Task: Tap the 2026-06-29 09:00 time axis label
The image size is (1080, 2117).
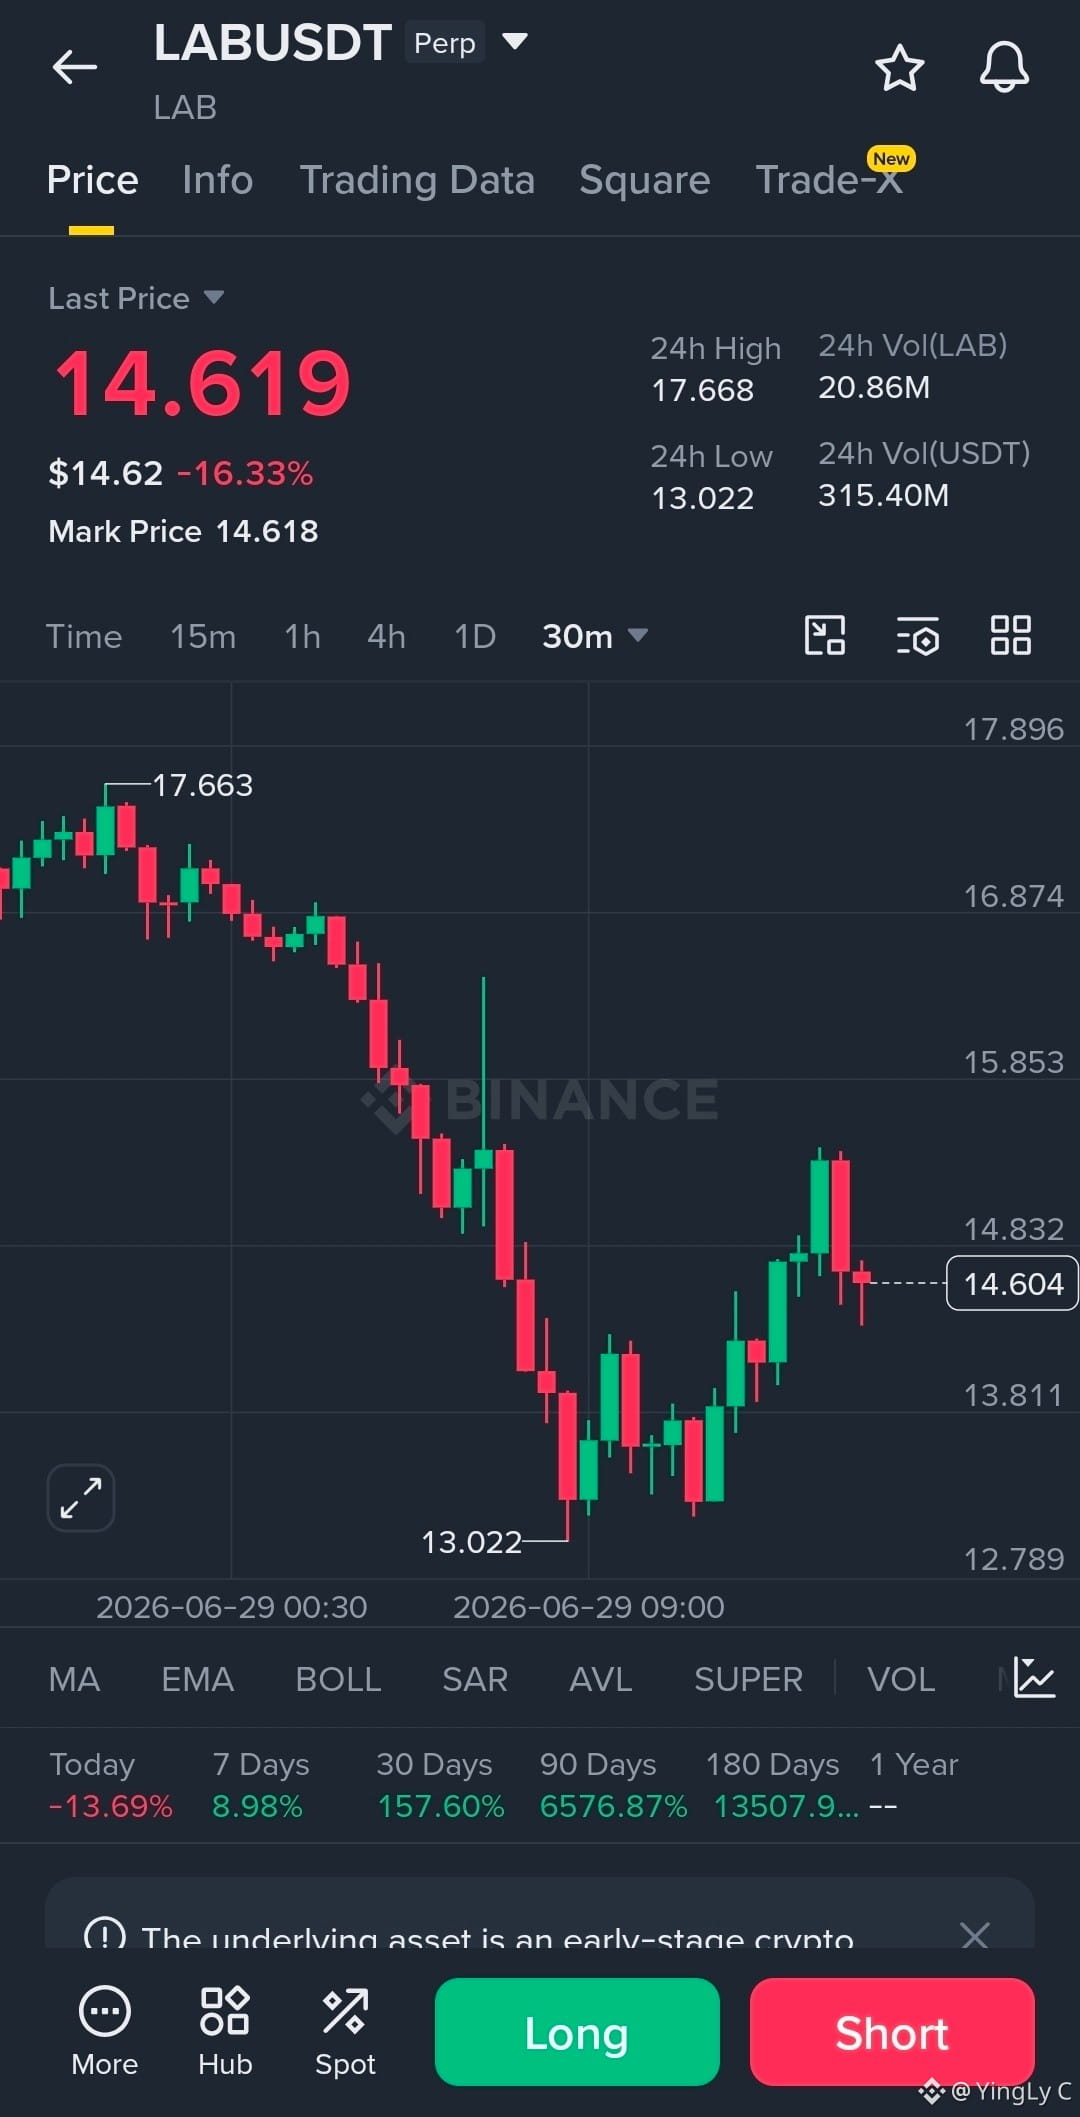Action: click(x=588, y=1607)
